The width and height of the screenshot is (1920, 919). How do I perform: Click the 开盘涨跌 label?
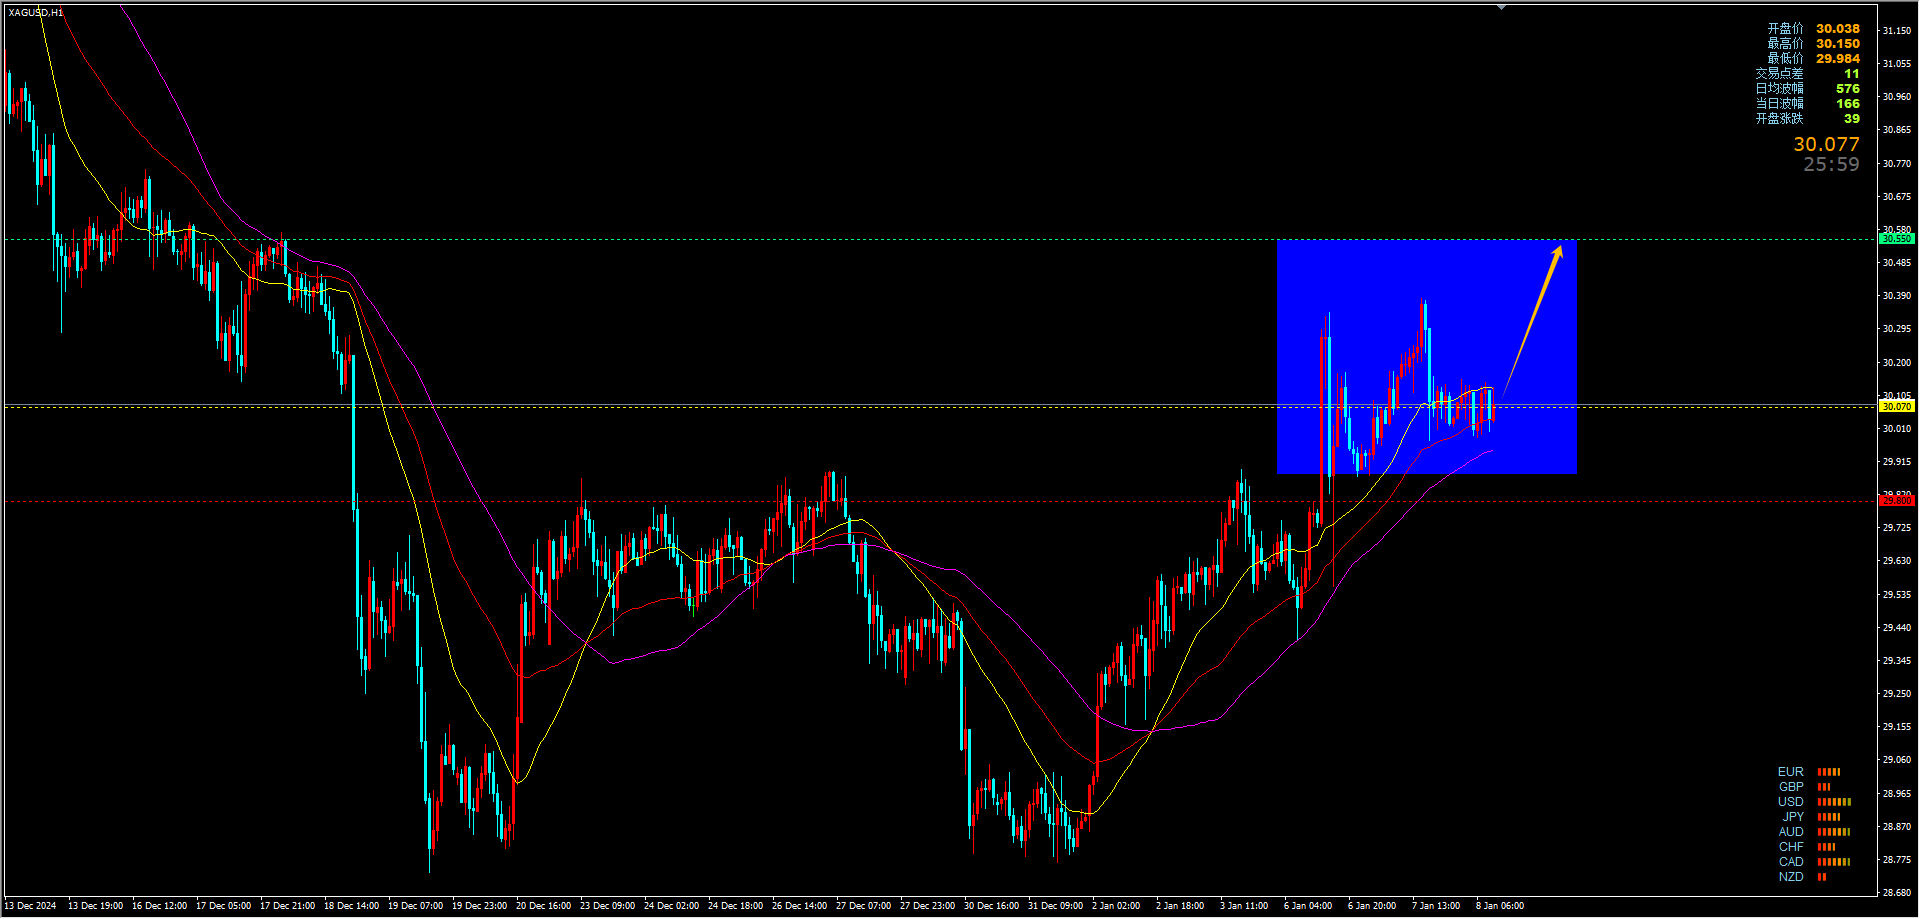point(1779,119)
